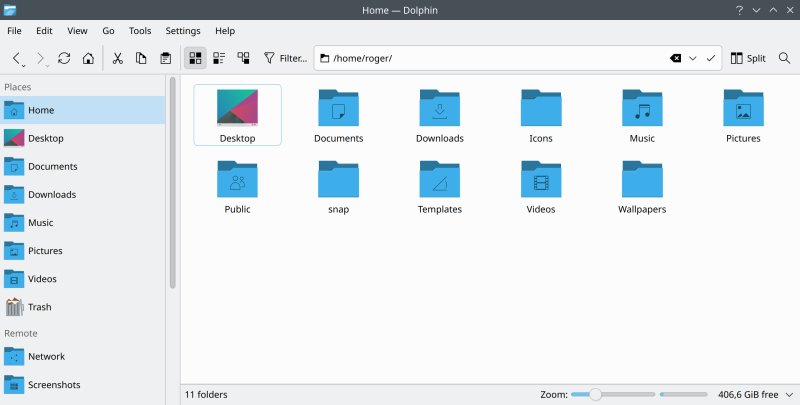Click the Reload refresh icon
Viewport: 800px width, 405px height.
(x=64, y=58)
